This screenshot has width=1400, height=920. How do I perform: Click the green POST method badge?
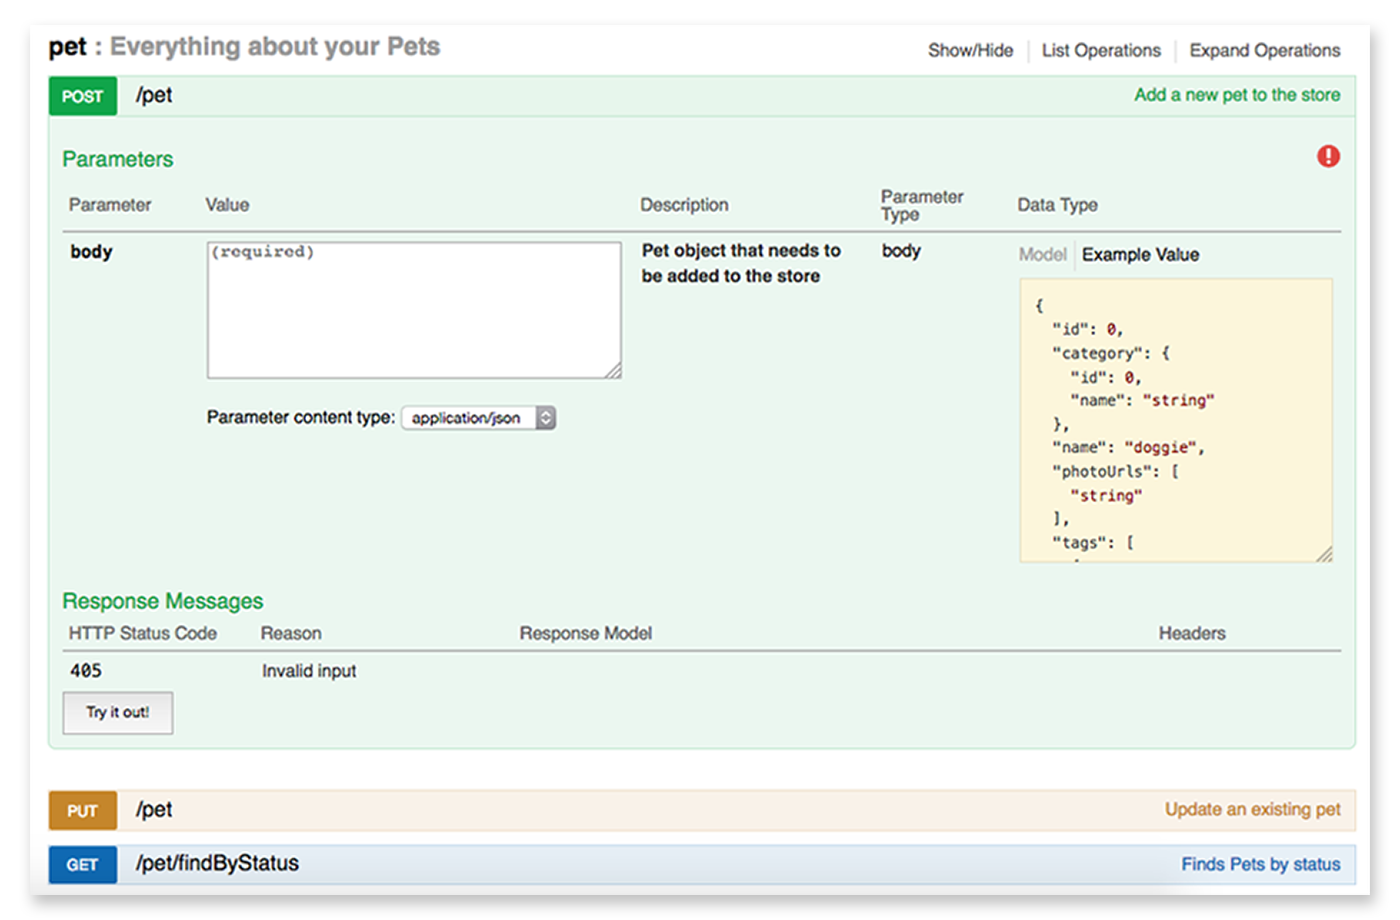pyautogui.click(x=83, y=96)
